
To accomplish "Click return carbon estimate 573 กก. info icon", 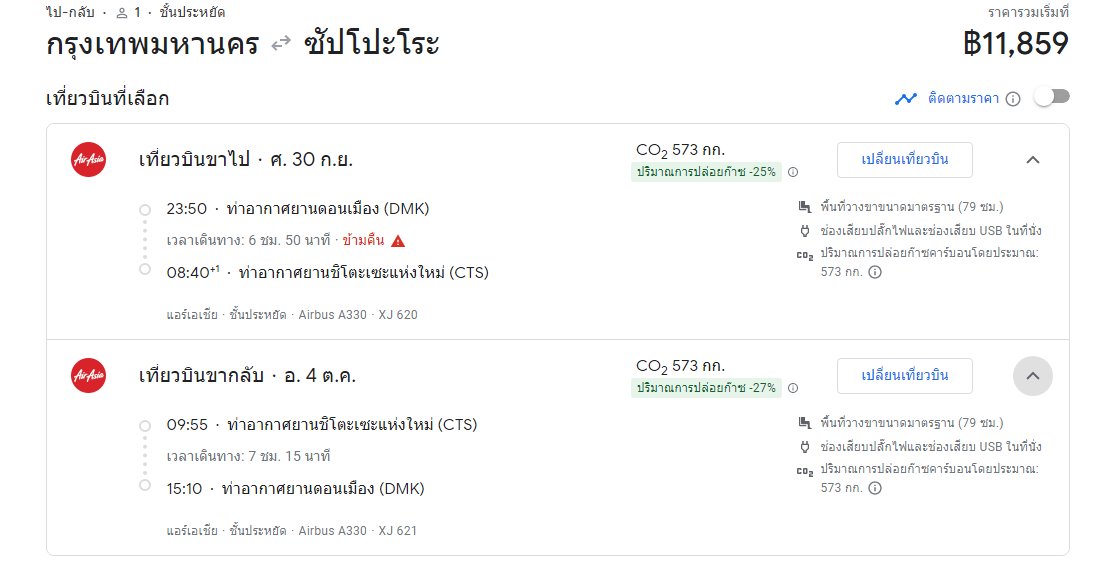I will (875, 488).
